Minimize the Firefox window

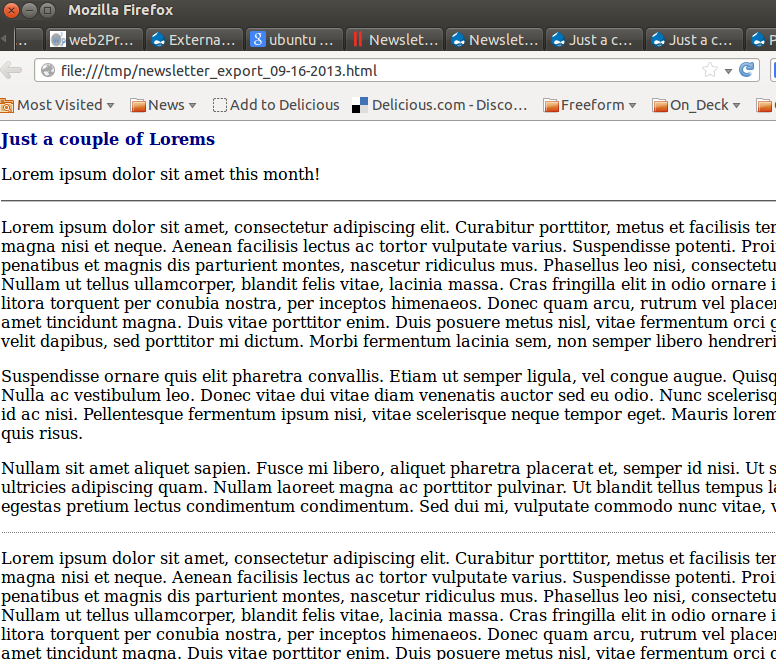click(x=29, y=10)
